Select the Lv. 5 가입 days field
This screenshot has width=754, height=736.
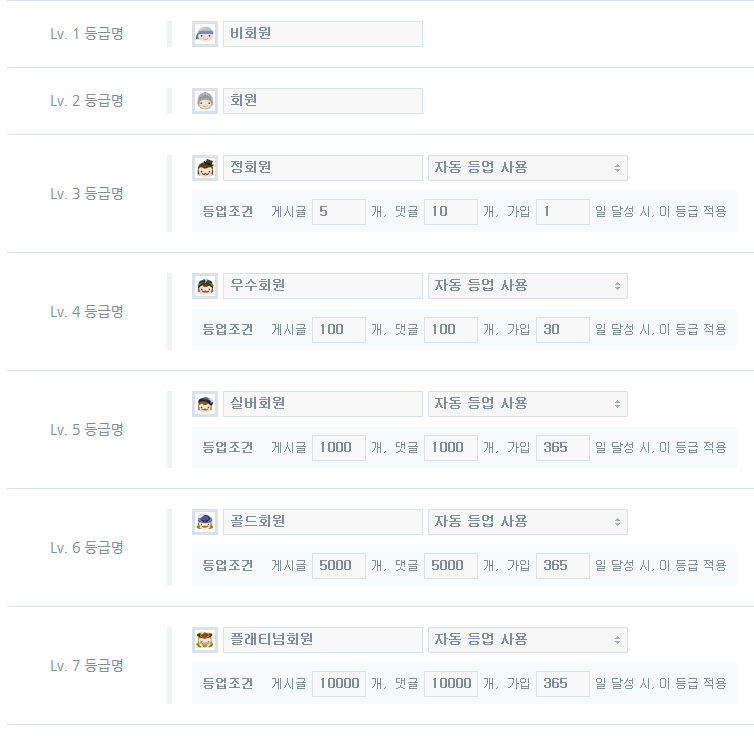point(562,448)
